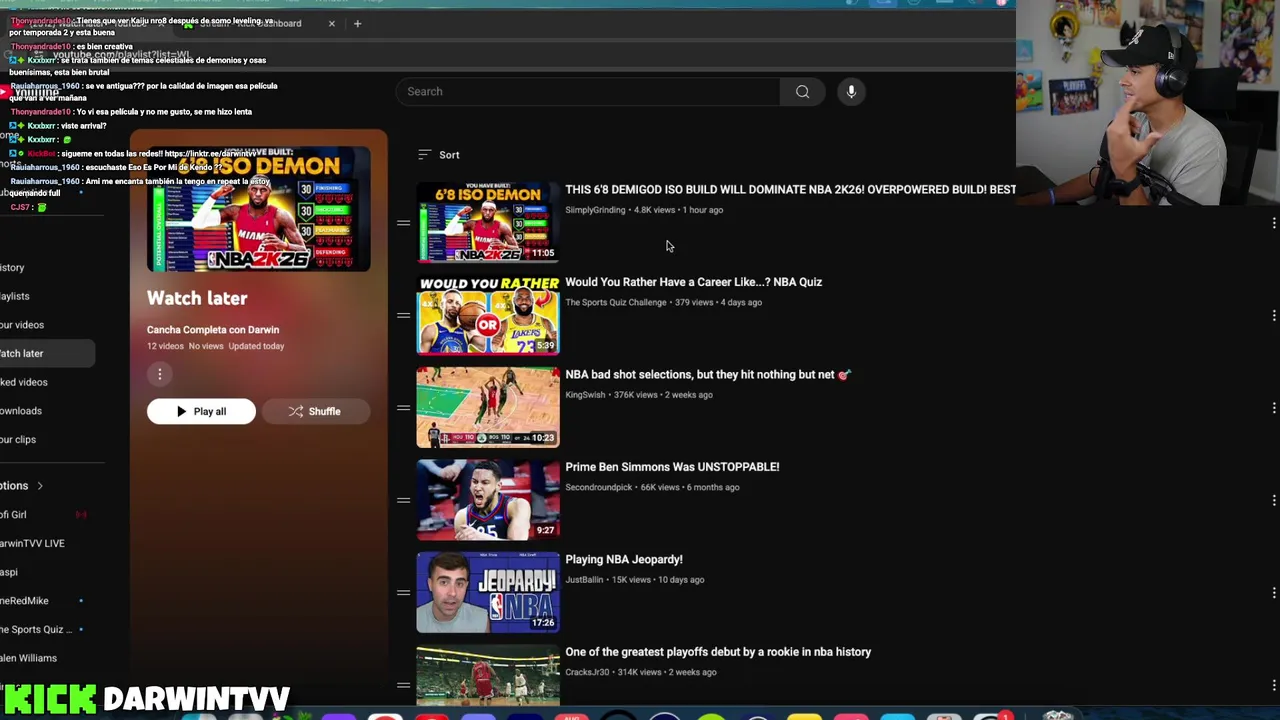1280x720 pixels.
Task: Open more options for 6'8 Demigod ISO Build video
Action: tap(1274, 223)
